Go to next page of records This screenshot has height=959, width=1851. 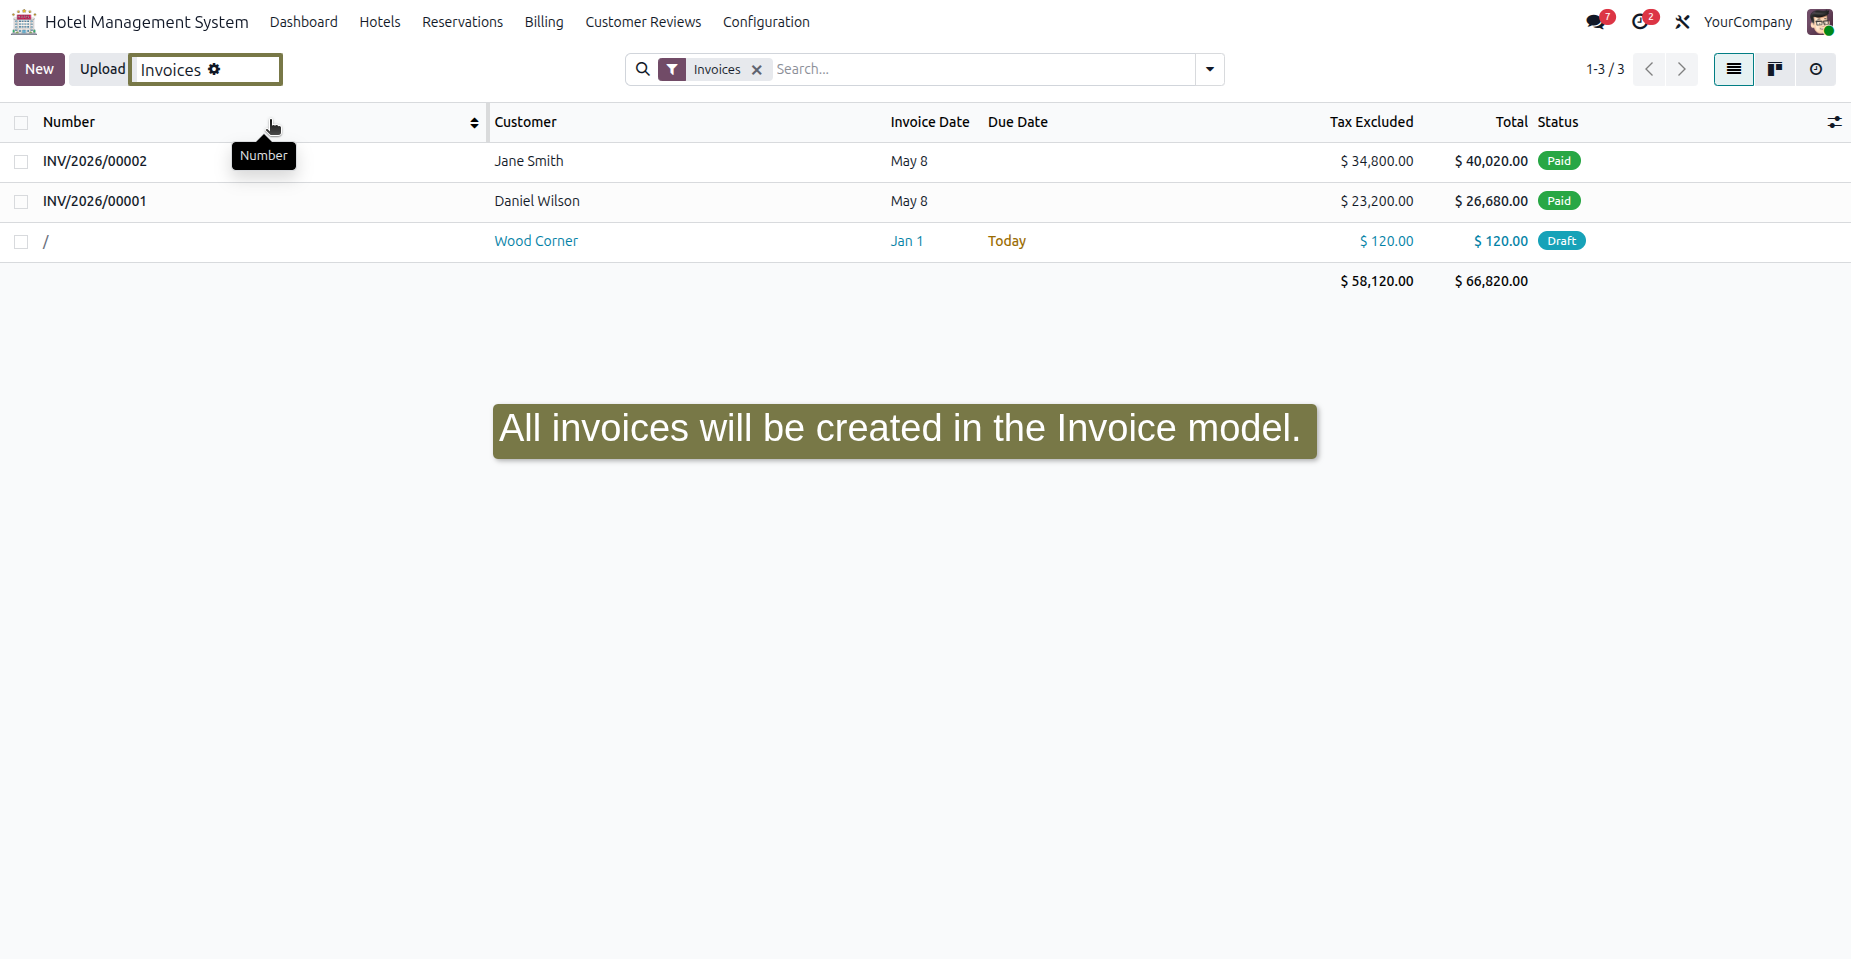1682,69
